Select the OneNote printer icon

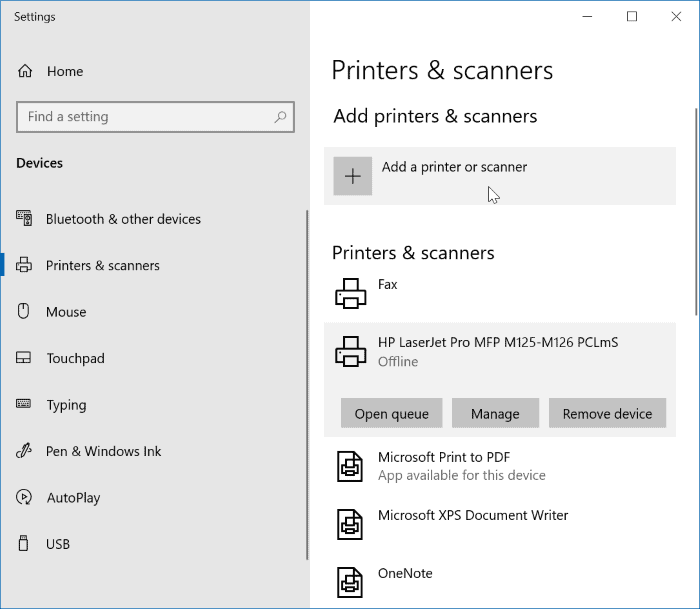pyautogui.click(x=350, y=581)
